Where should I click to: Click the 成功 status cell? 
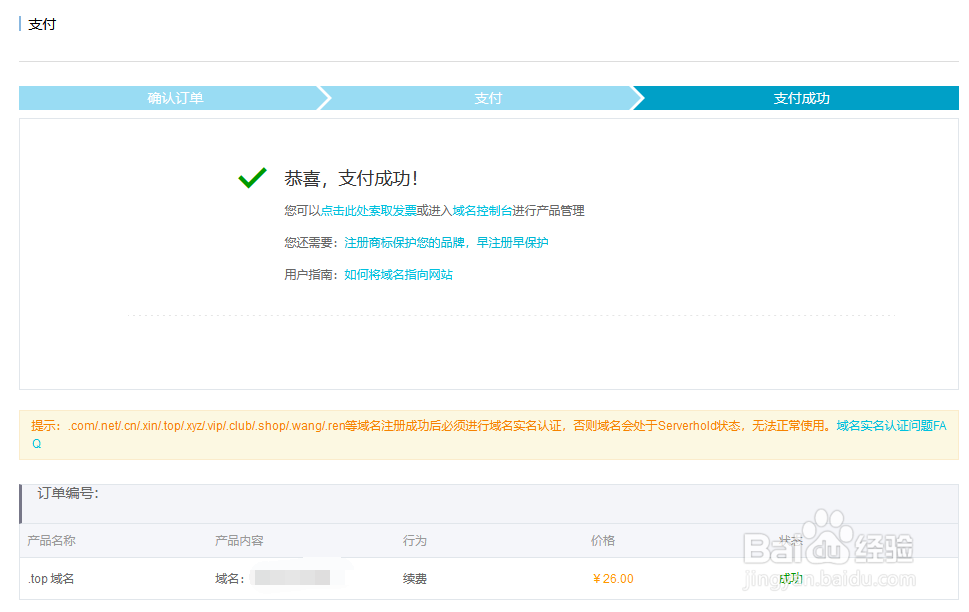(790, 579)
